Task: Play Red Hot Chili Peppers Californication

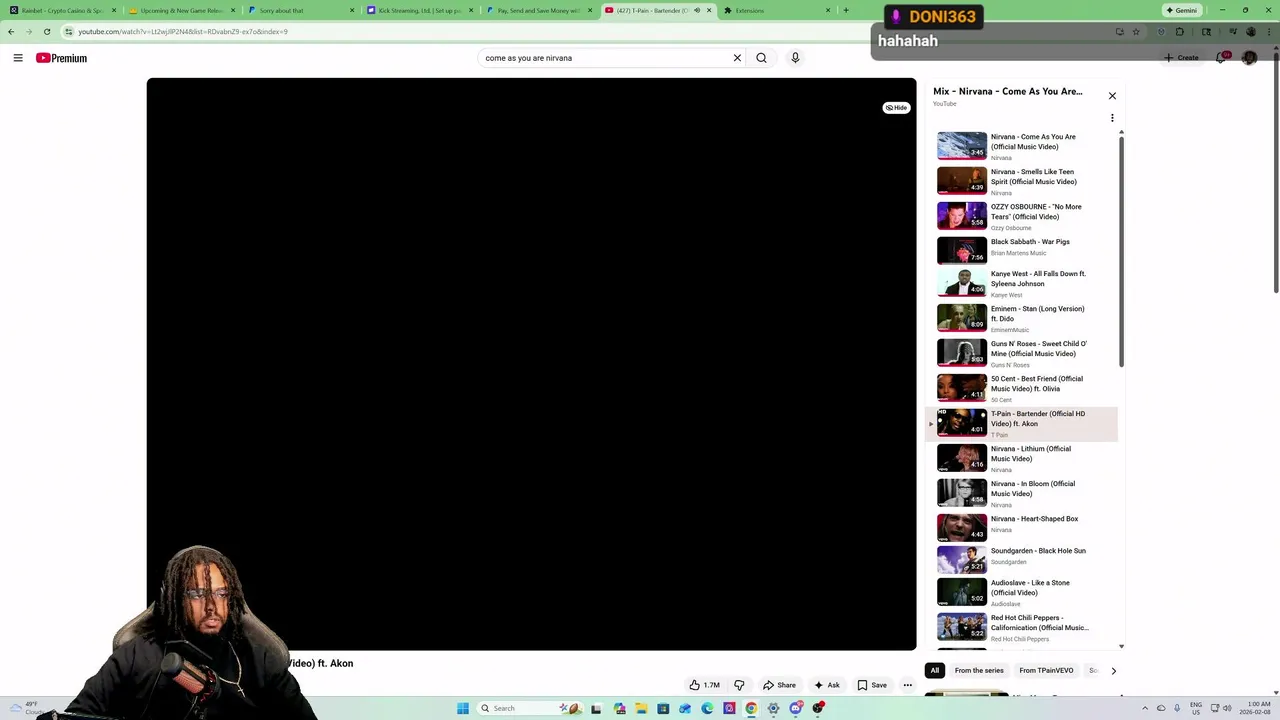Action: [1022, 628]
